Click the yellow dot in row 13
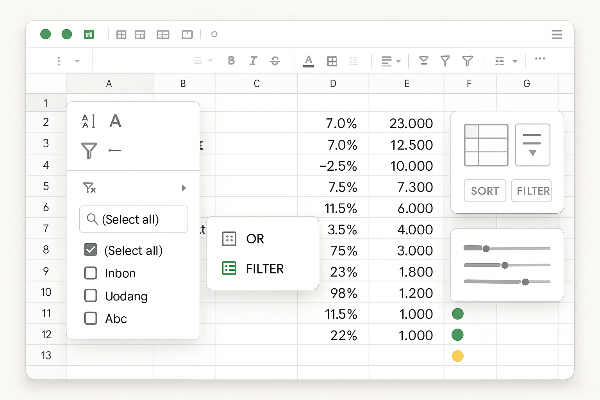The image size is (600, 400). (x=458, y=356)
